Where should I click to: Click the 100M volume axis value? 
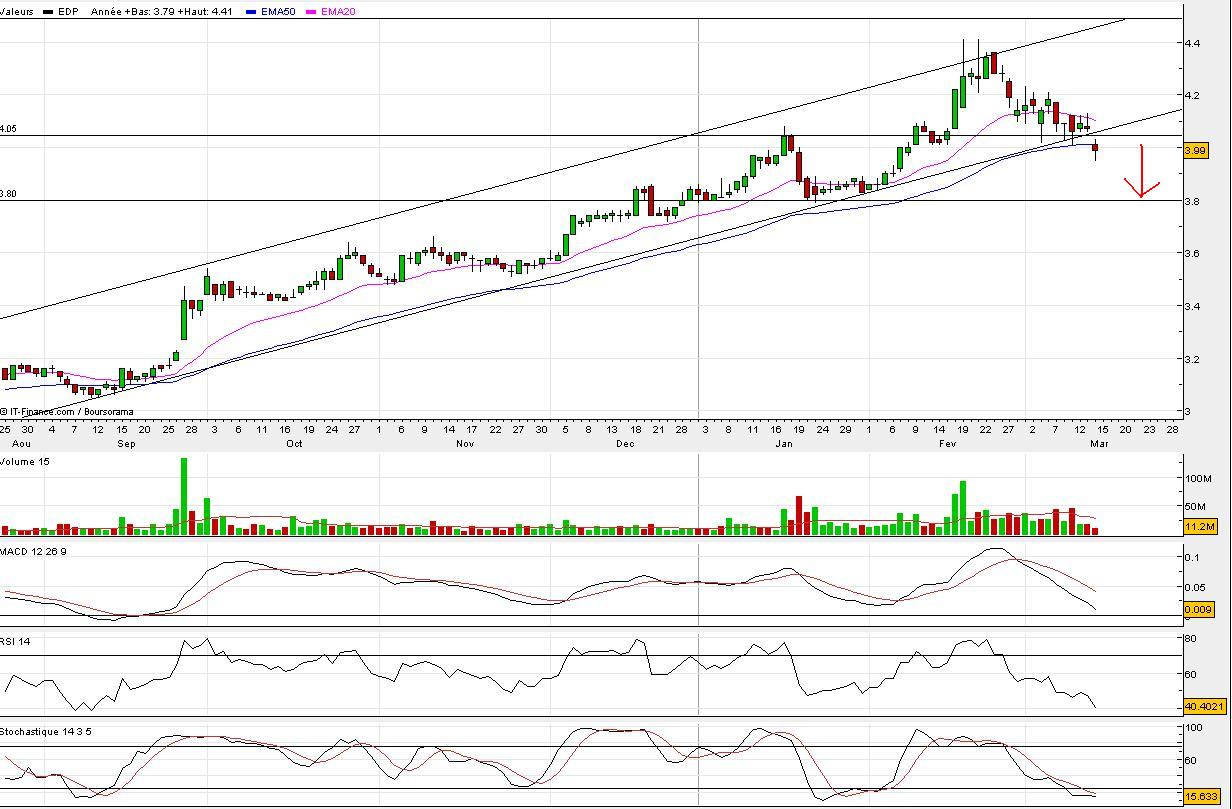[1198, 478]
